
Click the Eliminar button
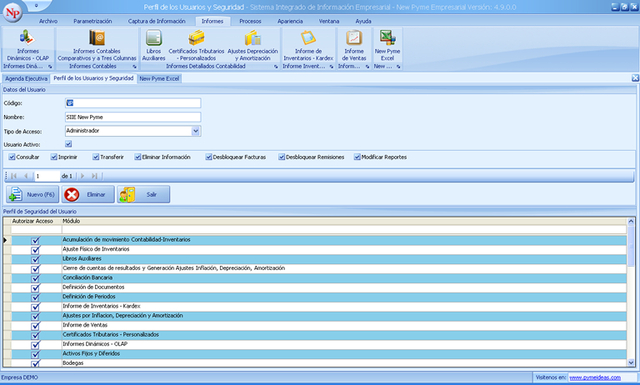point(88,194)
